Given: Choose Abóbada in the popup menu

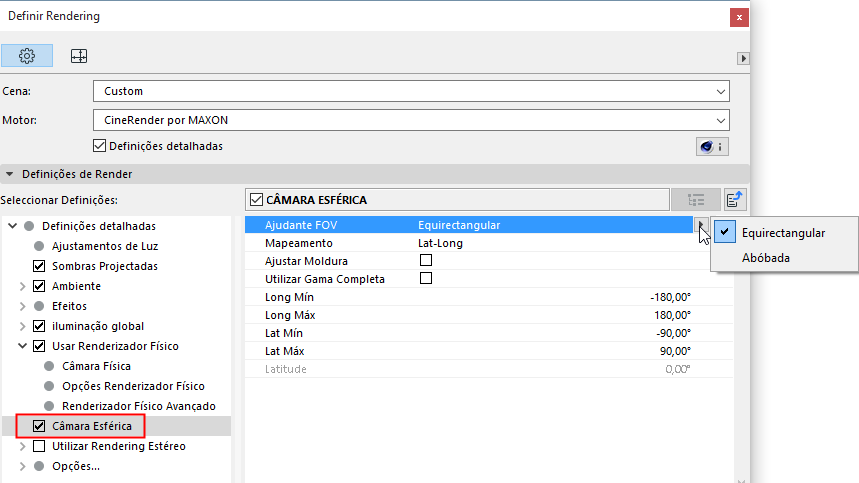Looking at the screenshot, I should point(766,258).
